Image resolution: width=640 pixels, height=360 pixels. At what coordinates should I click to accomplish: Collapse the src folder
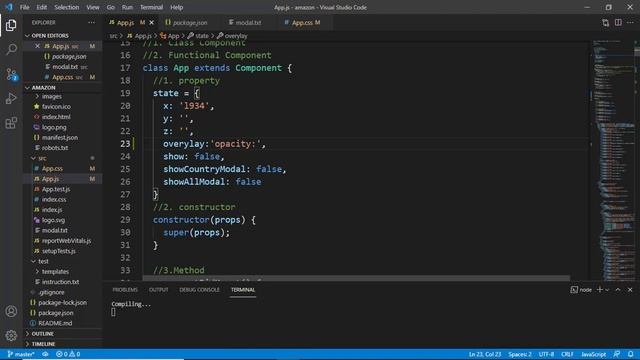tap(42, 158)
